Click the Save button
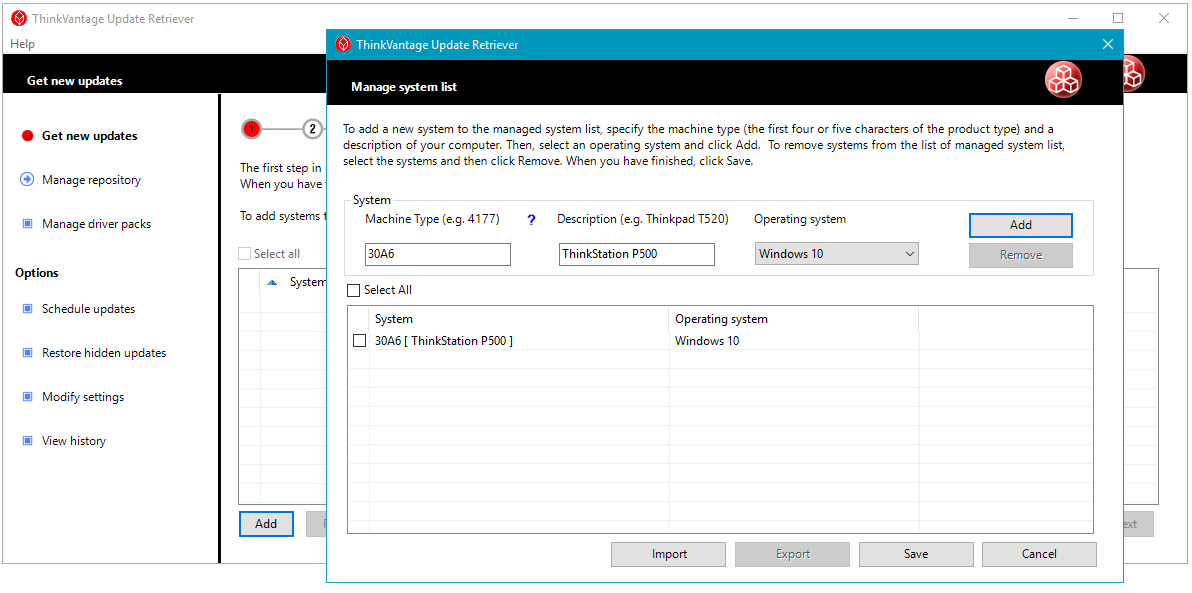 (x=915, y=554)
